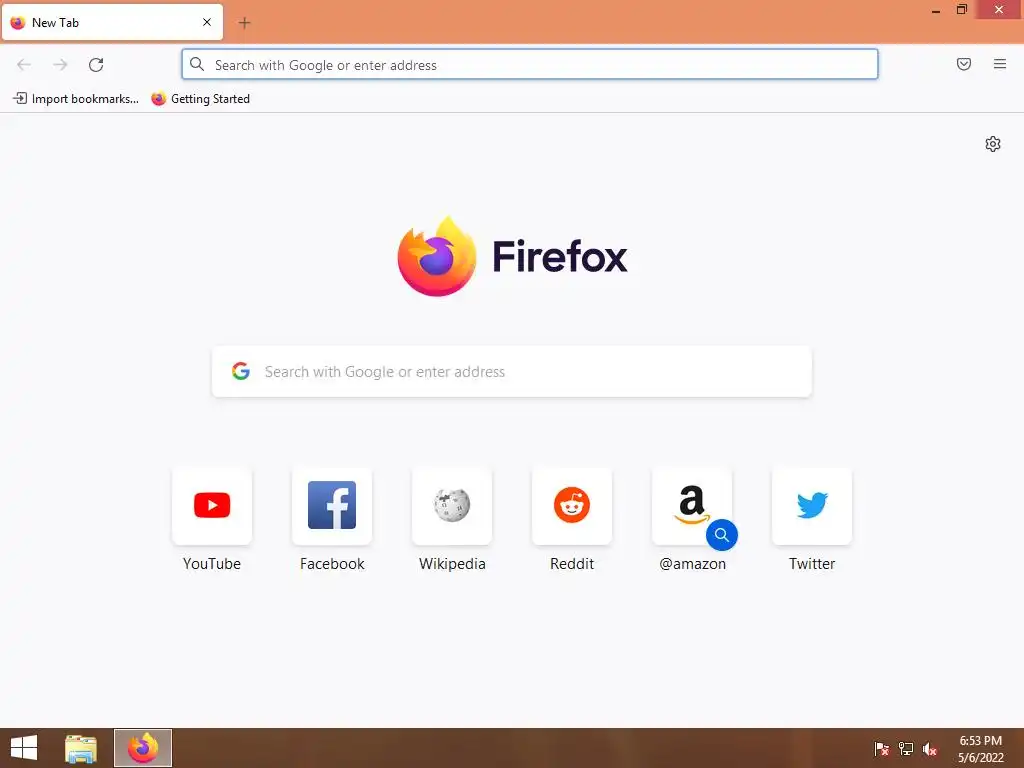Image resolution: width=1024 pixels, height=768 pixels.
Task: Minimize the Firefox window
Action: 935,10
